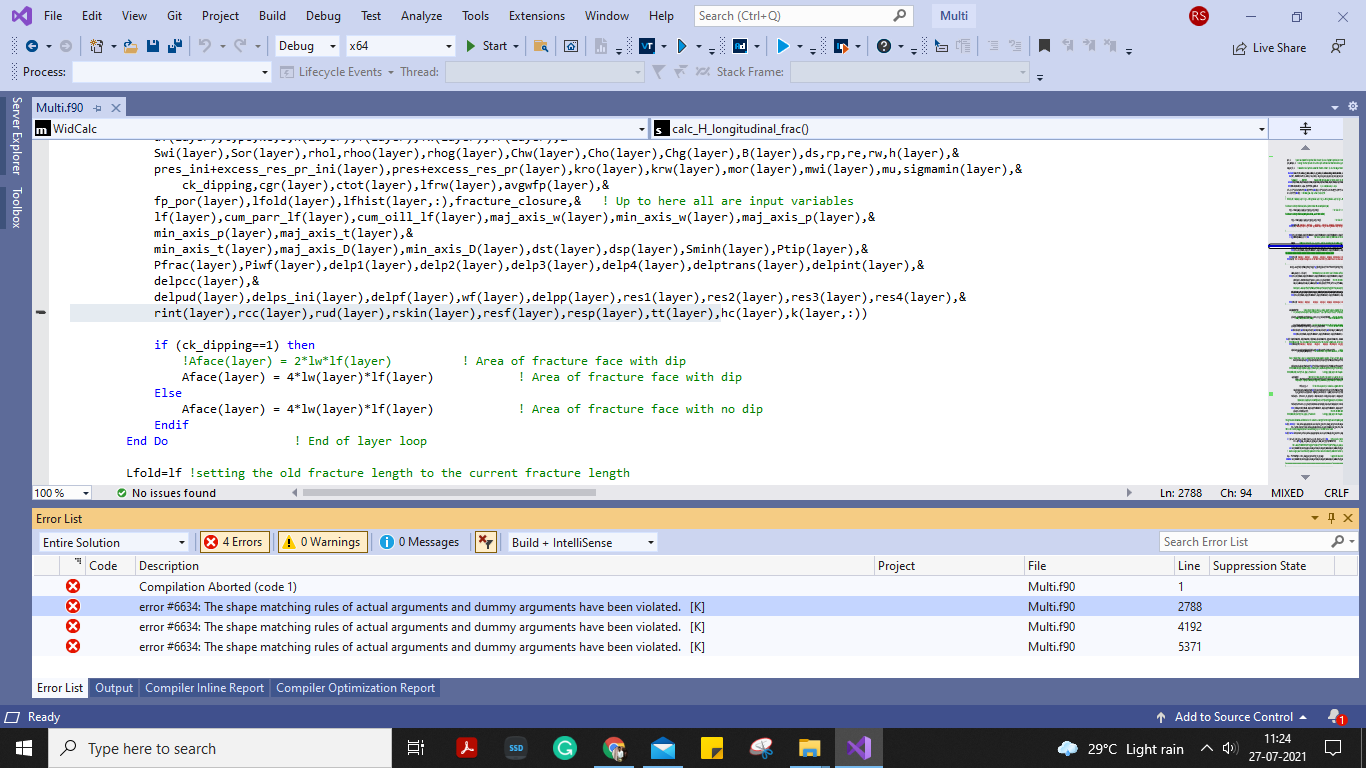Click the Search Error List field
The height and width of the screenshot is (768, 1366).
click(x=1244, y=542)
